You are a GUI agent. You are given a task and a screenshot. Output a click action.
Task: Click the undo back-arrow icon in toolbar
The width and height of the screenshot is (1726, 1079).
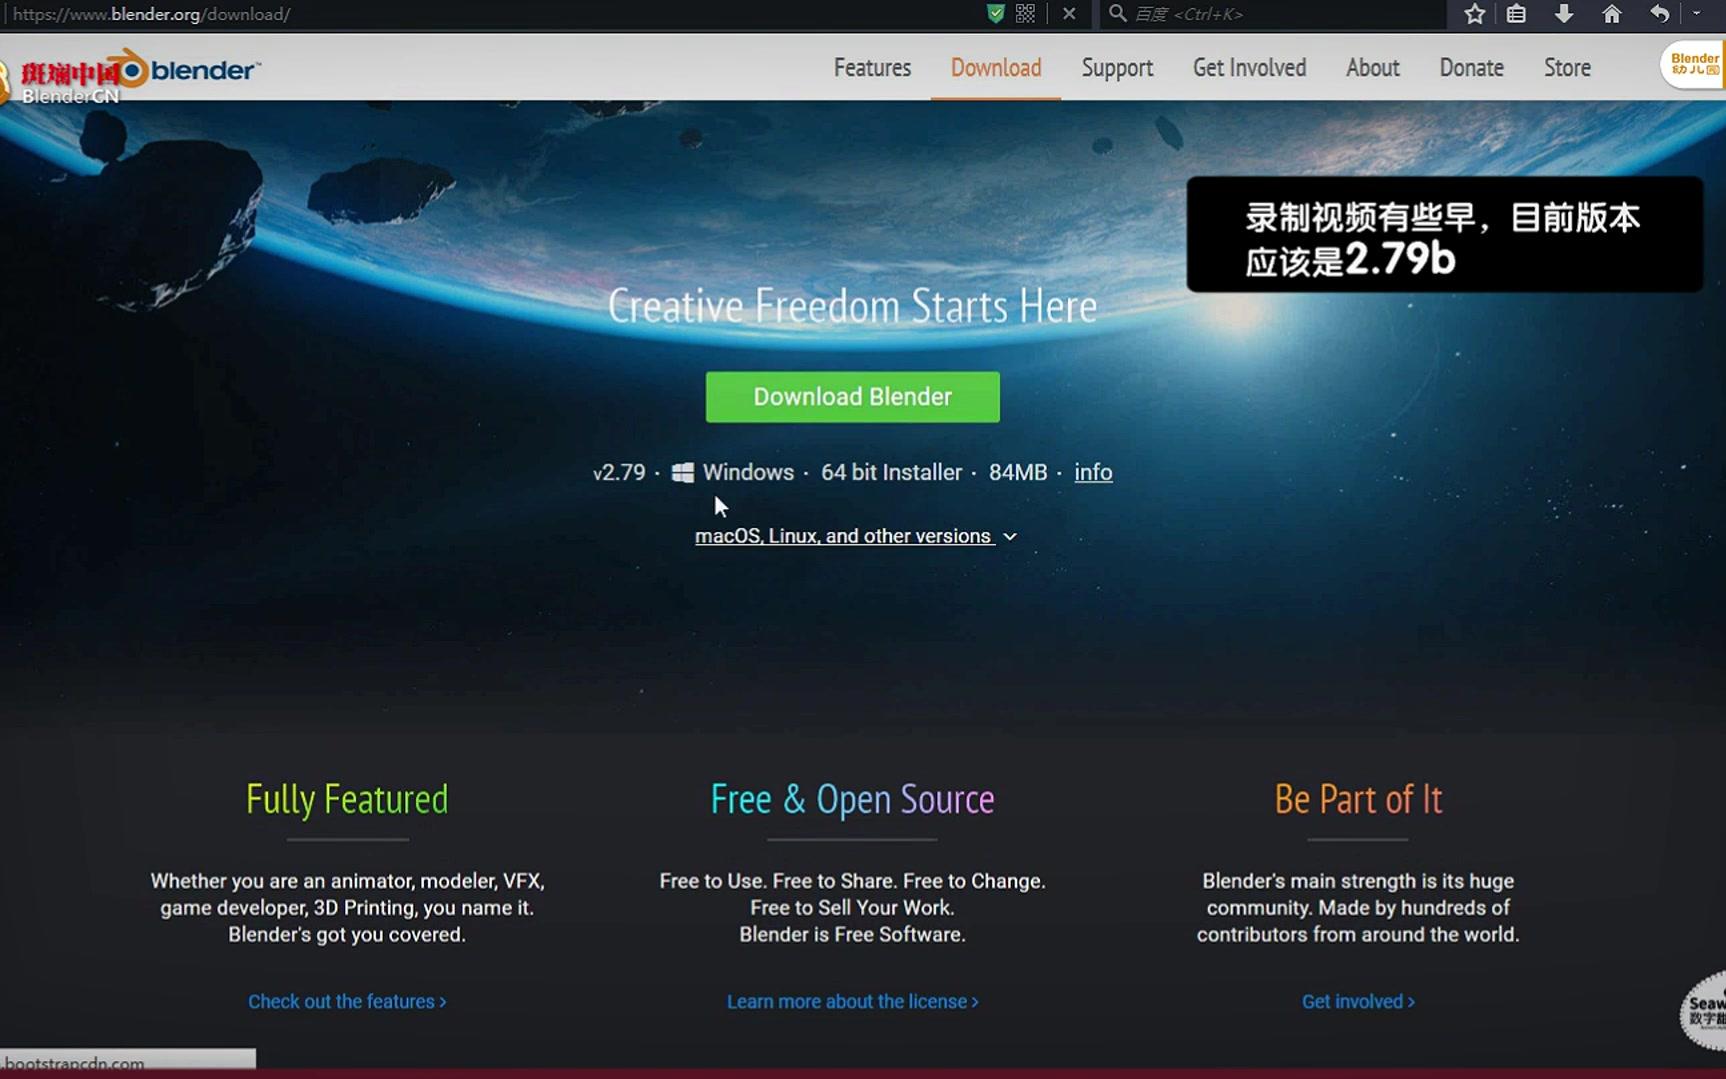point(1659,13)
